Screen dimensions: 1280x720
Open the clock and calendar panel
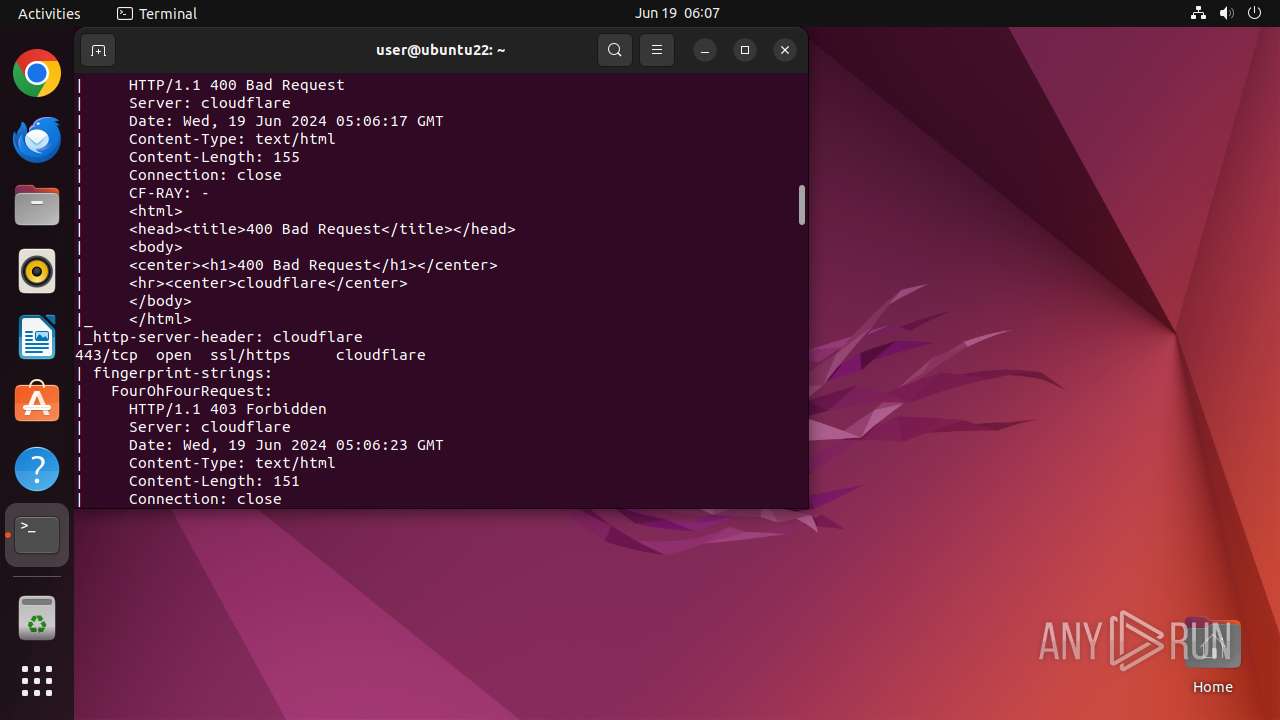coord(677,13)
